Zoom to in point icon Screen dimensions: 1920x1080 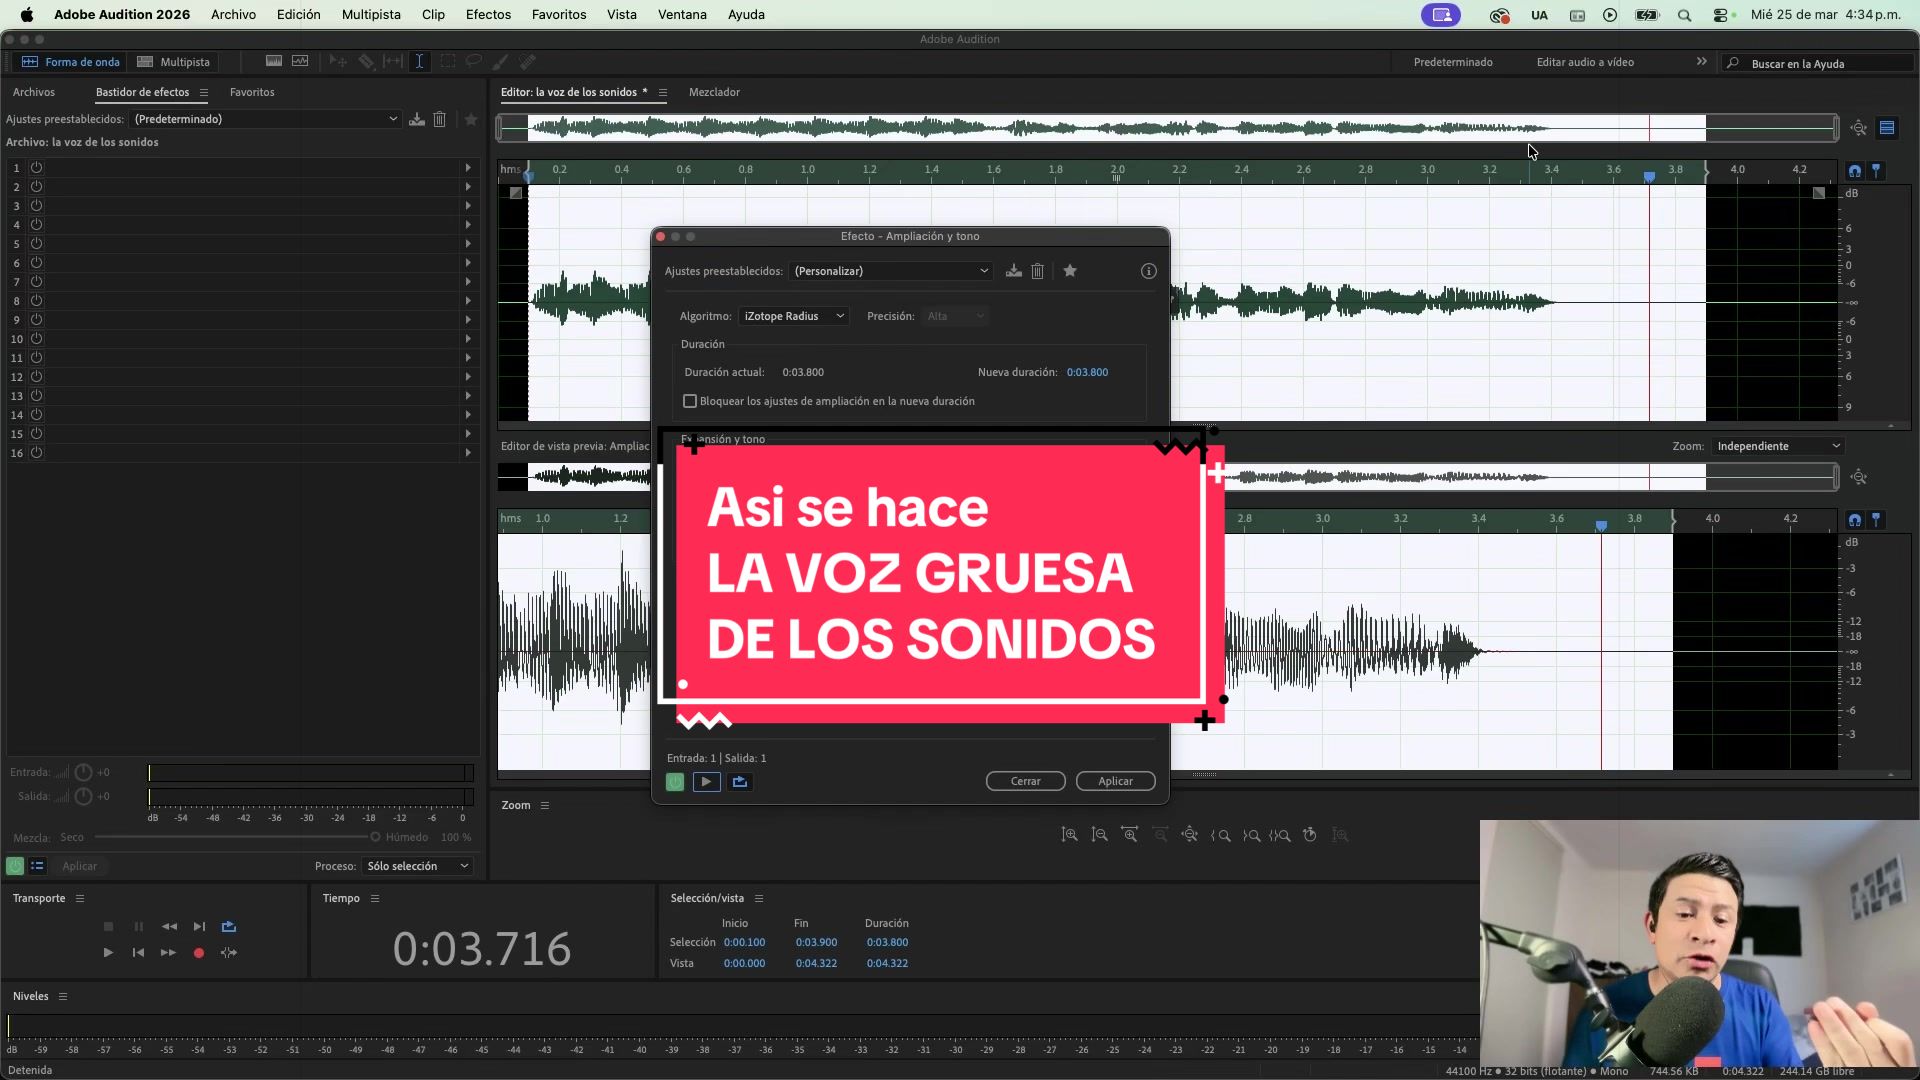[1221, 835]
